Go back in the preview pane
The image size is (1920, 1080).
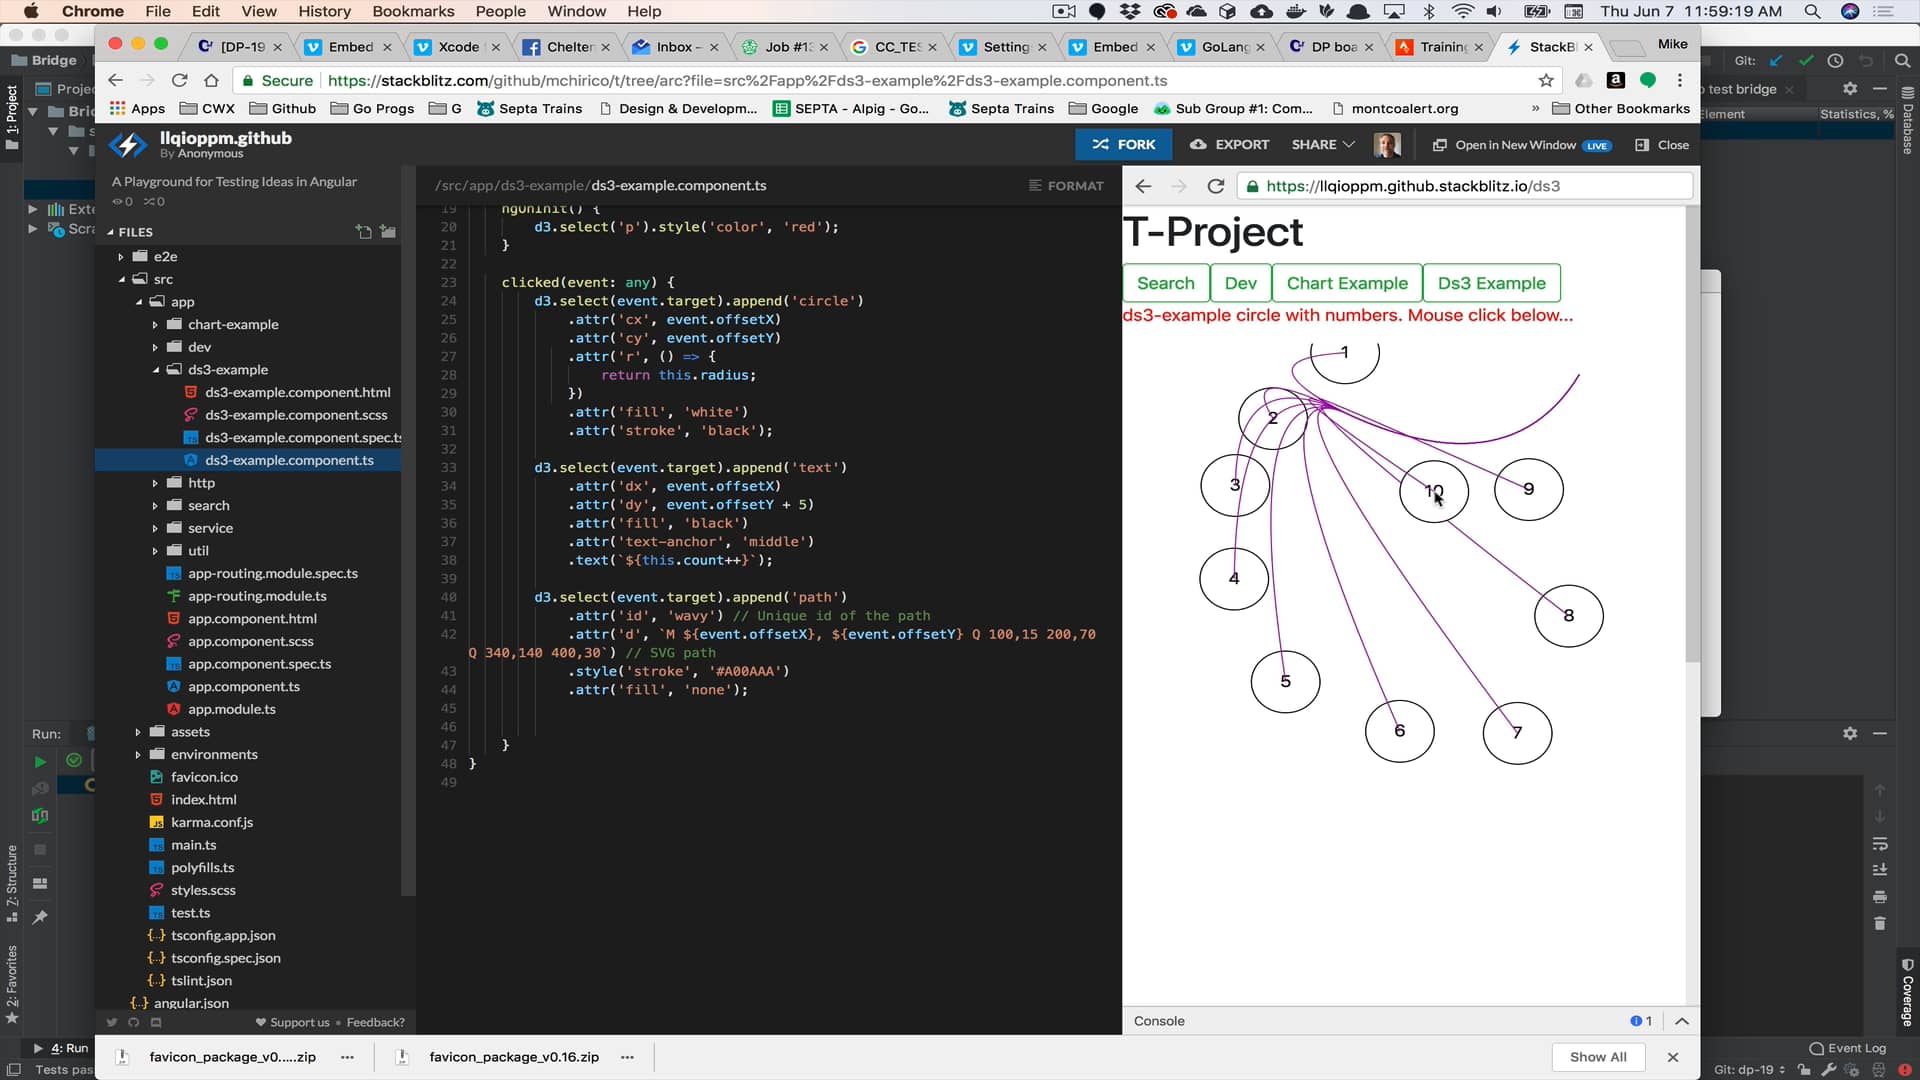[1143, 186]
